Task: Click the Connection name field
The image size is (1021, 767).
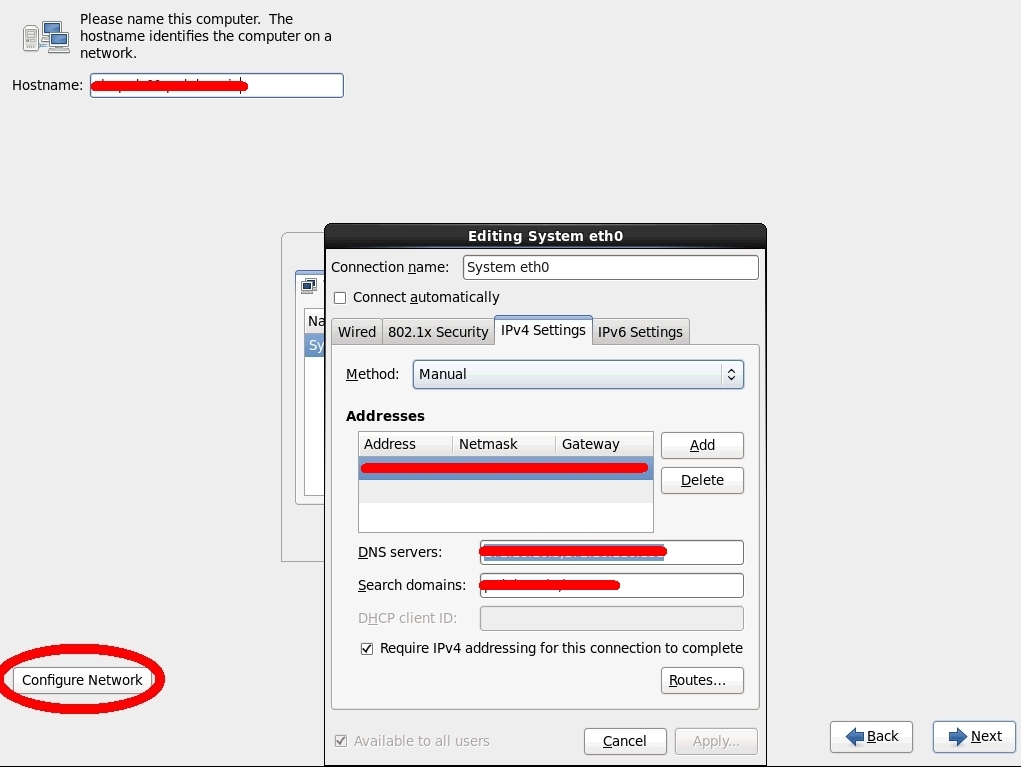Action: coord(610,267)
